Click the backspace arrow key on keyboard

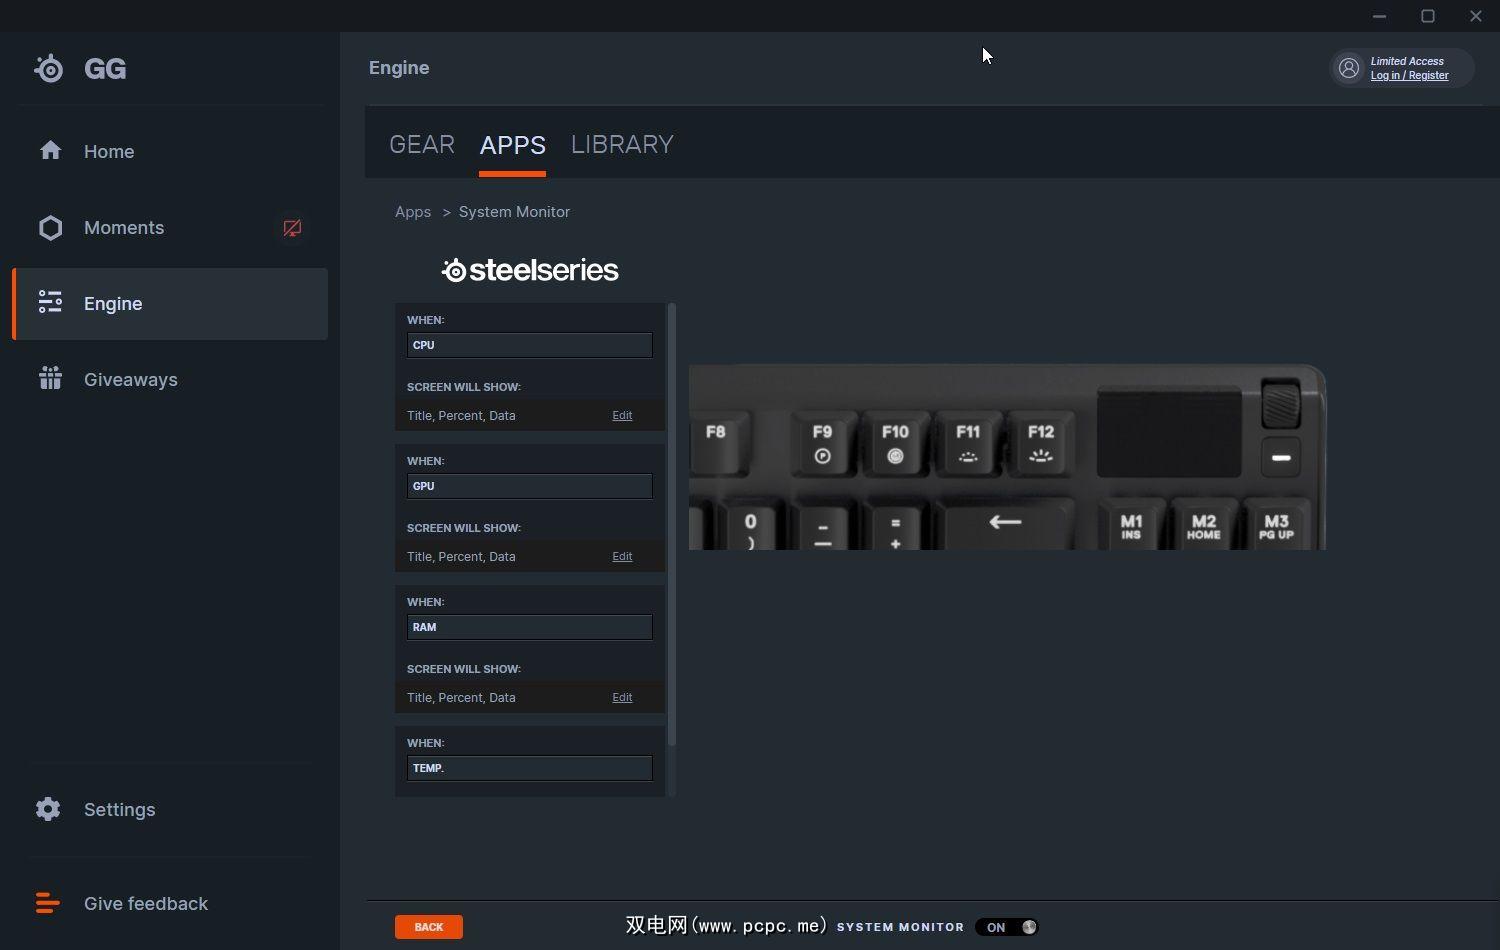pos(1006,523)
